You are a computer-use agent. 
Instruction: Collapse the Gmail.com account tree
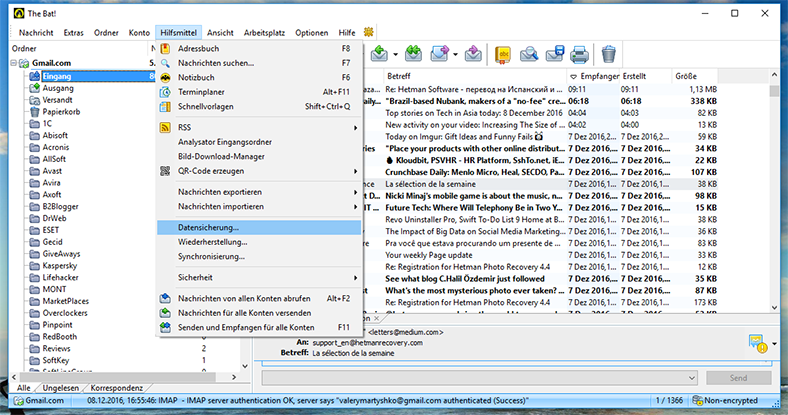coord(14,63)
